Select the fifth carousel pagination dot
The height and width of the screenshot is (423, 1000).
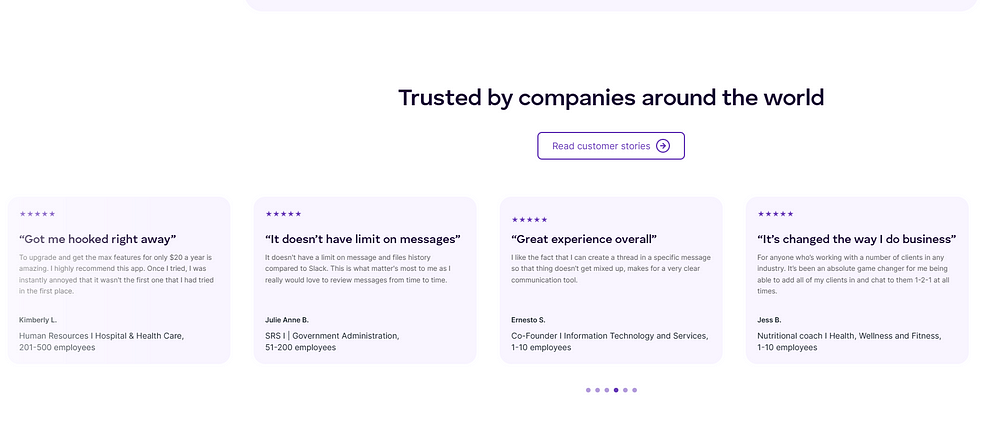[x=625, y=390]
